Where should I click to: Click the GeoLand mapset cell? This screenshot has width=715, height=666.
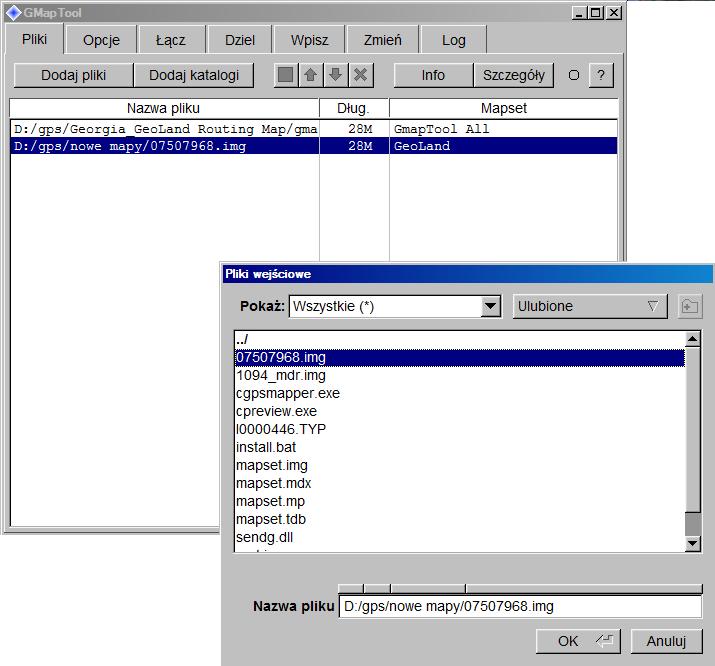pos(503,146)
